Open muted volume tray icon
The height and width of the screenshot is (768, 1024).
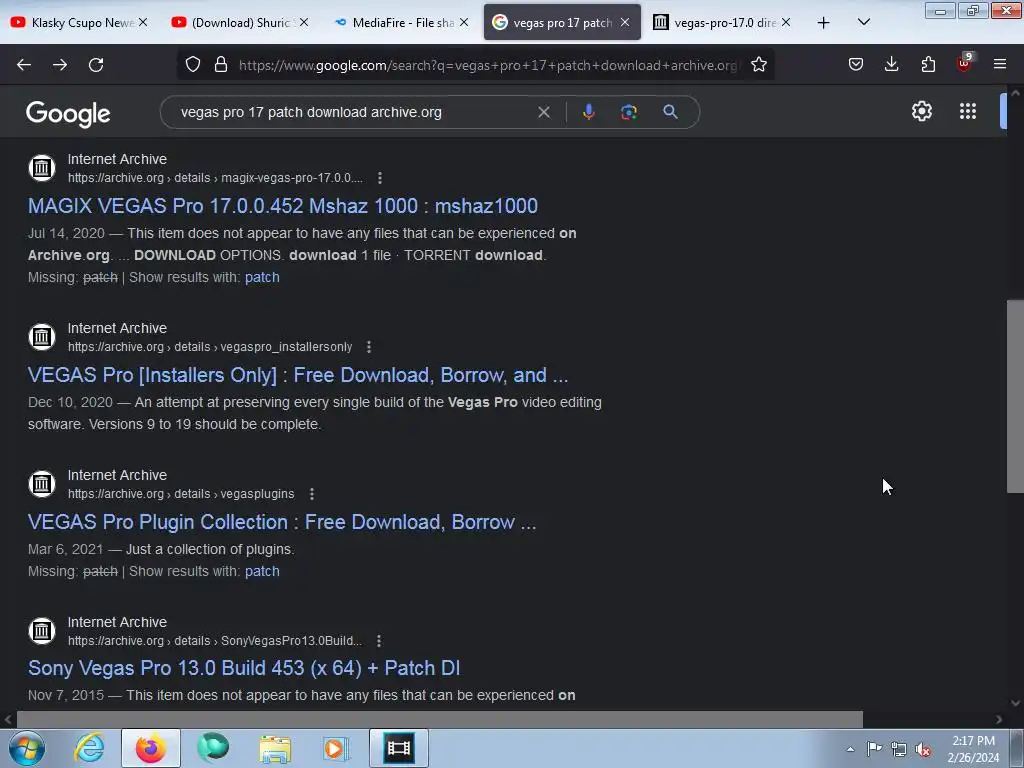click(923, 749)
